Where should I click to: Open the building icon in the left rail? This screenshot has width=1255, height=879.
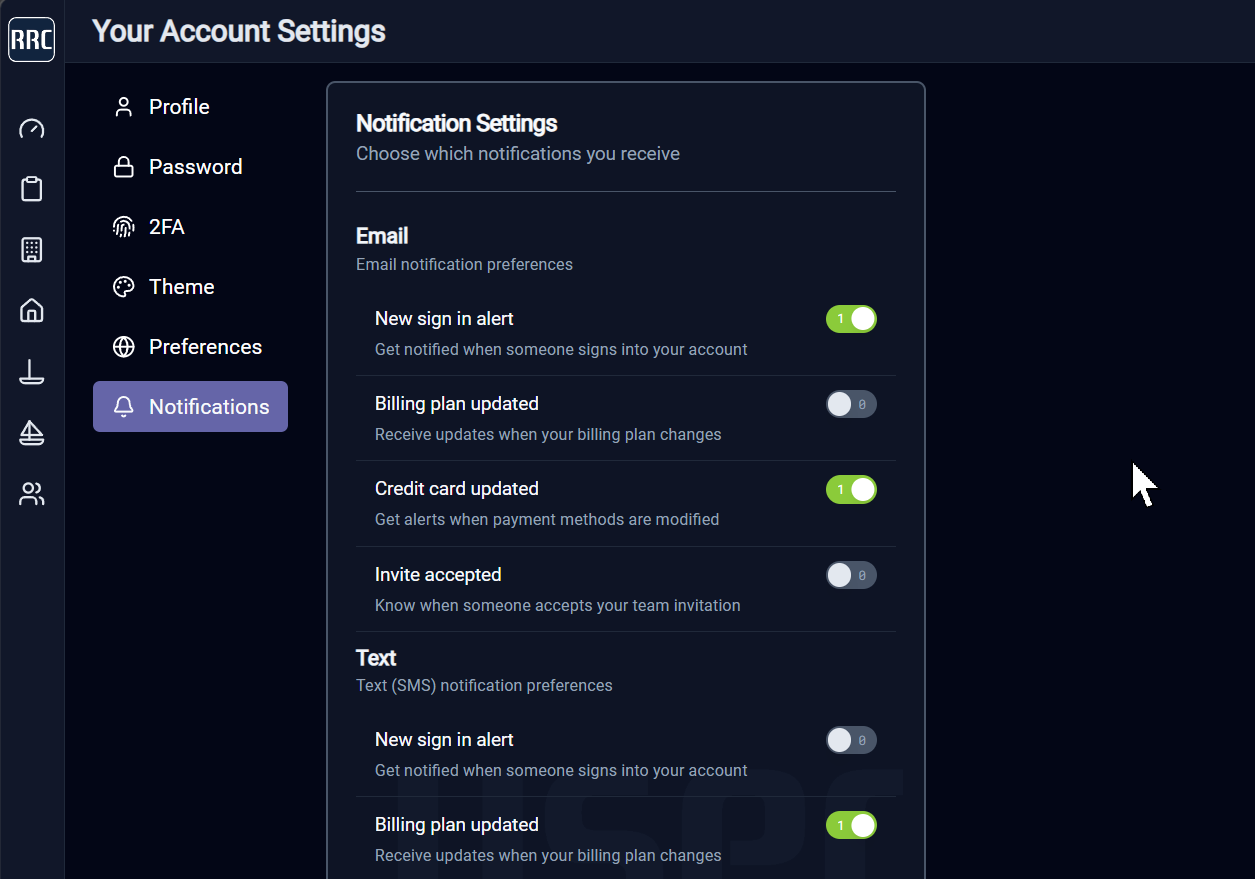click(31, 250)
